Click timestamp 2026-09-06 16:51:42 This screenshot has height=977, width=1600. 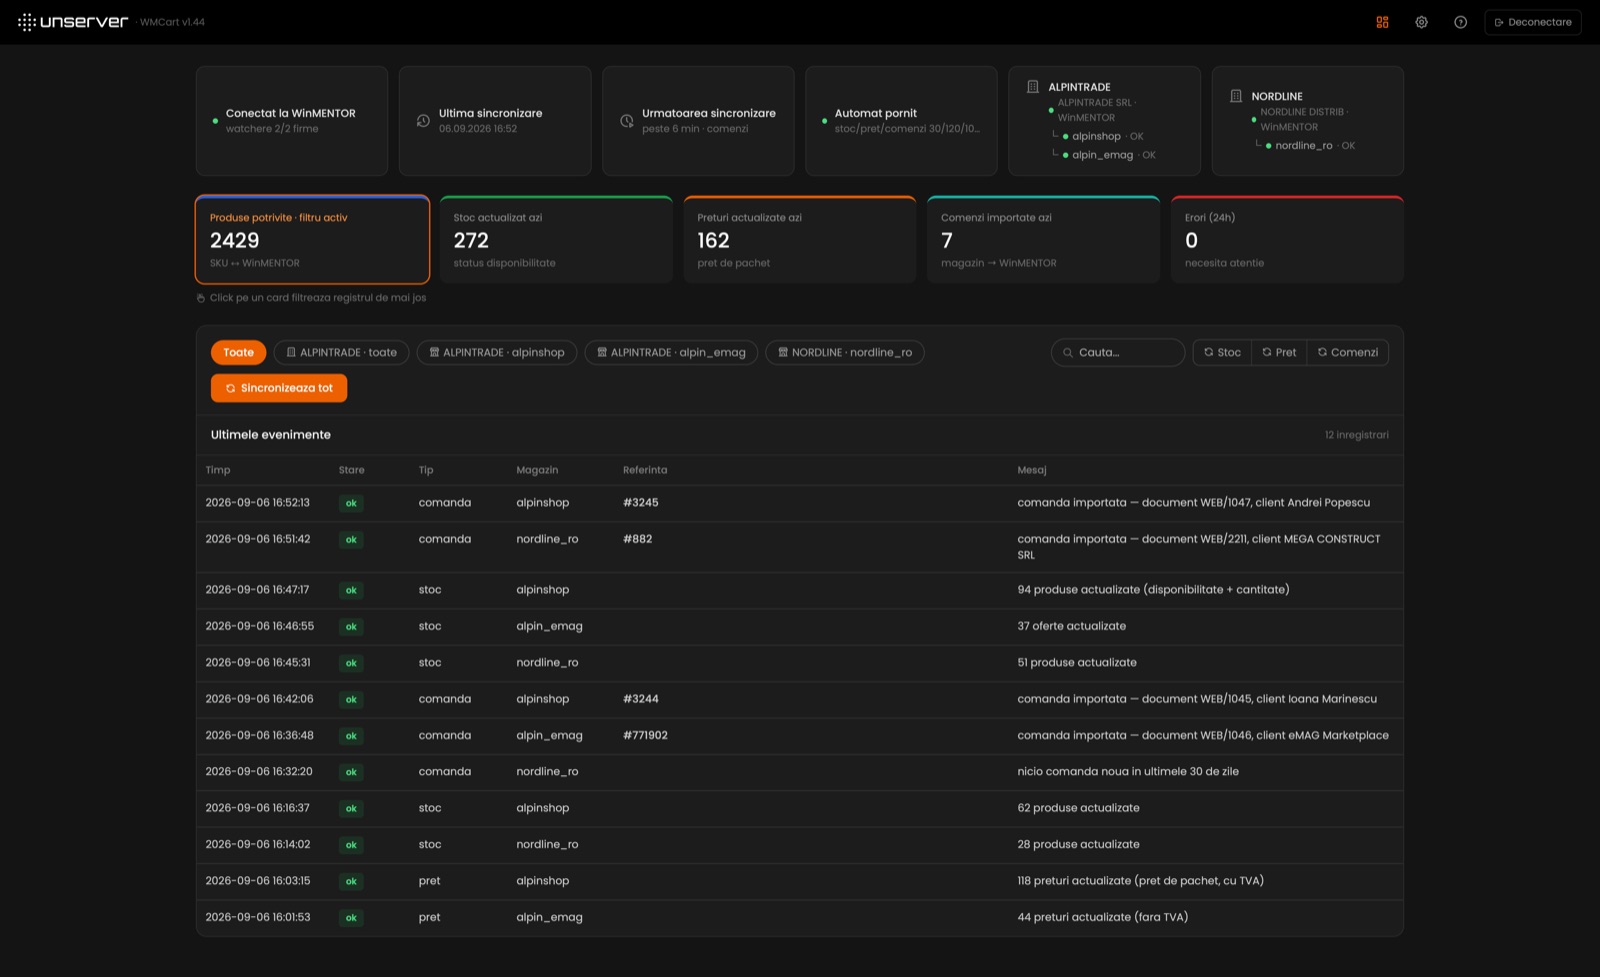(x=258, y=539)
